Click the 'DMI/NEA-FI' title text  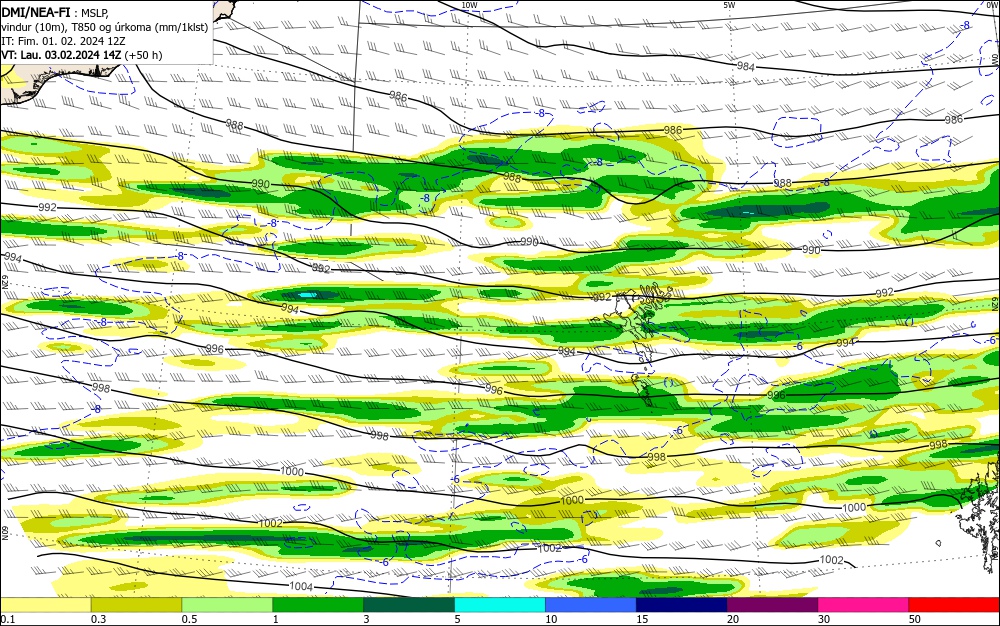click(x=36, y=12)
